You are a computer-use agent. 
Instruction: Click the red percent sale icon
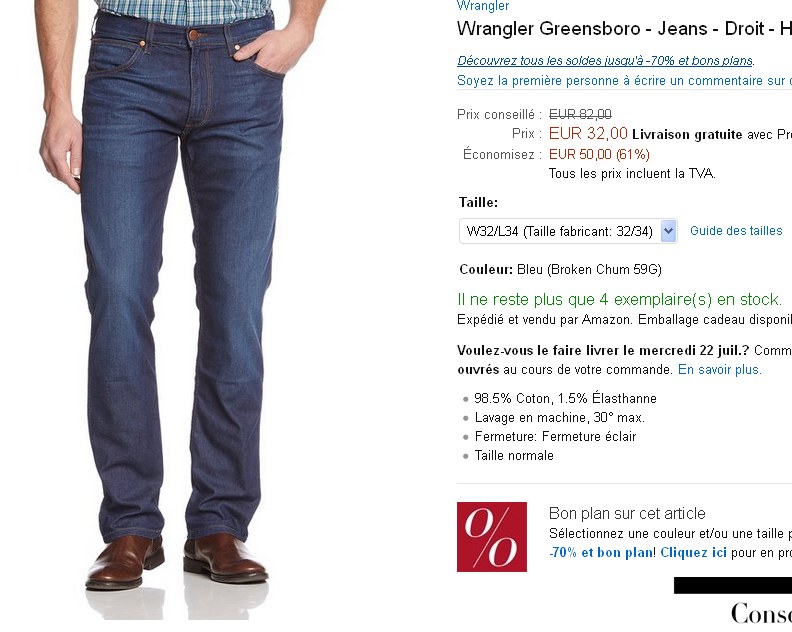click(x=491, y=537)
